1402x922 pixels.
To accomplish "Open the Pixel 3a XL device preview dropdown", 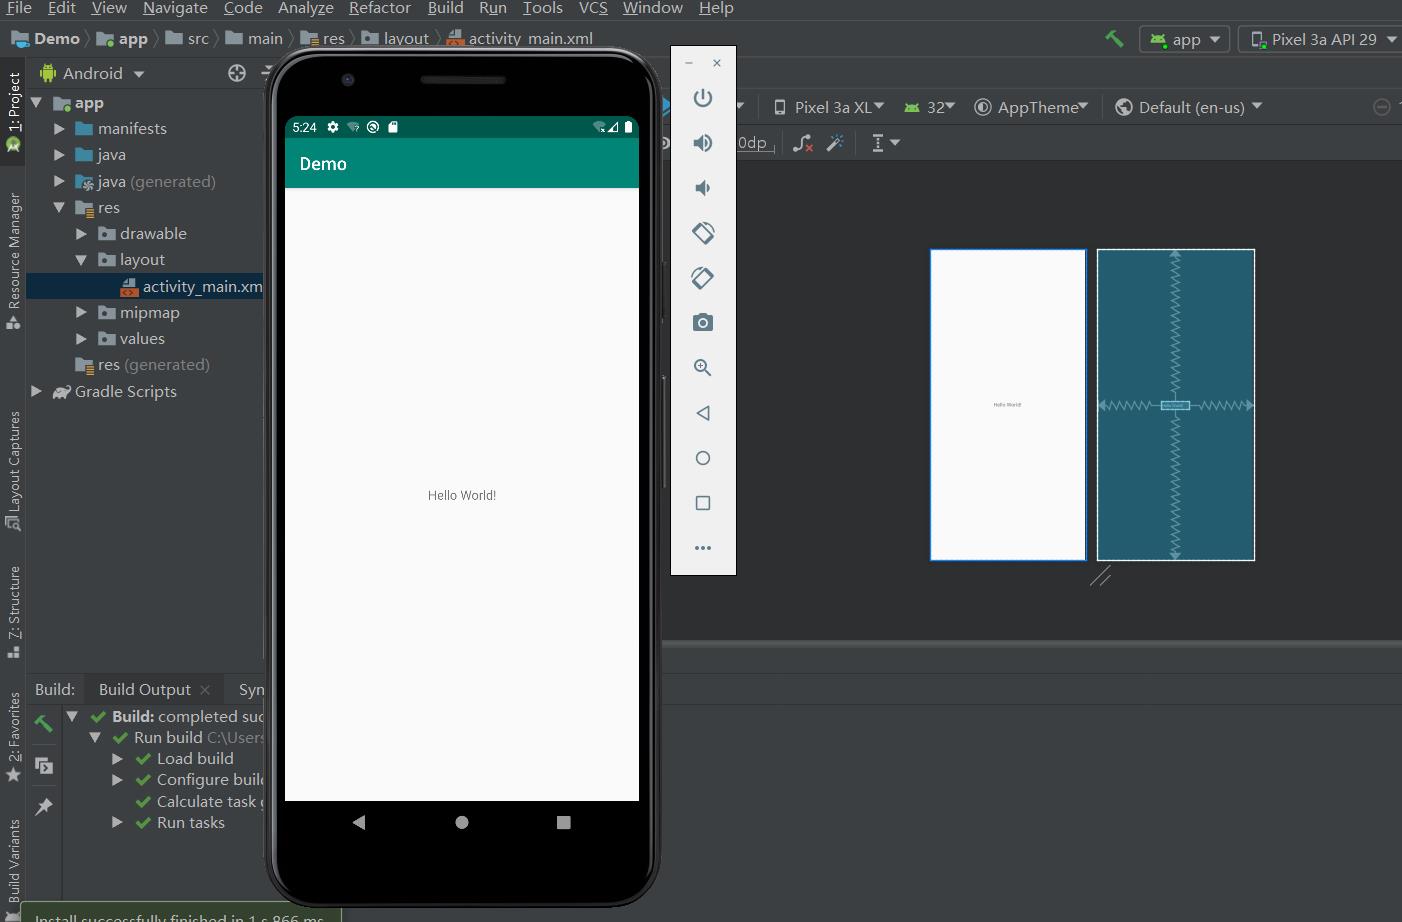I will [829, 107].
